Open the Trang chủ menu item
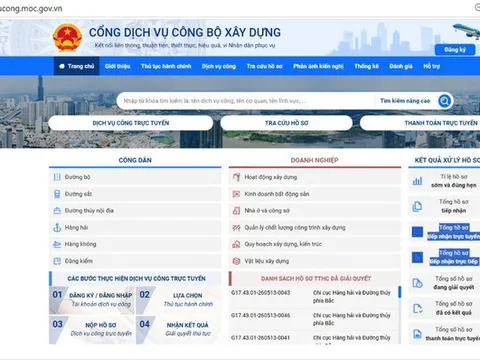The image size is (480, 360). point(77,66)
